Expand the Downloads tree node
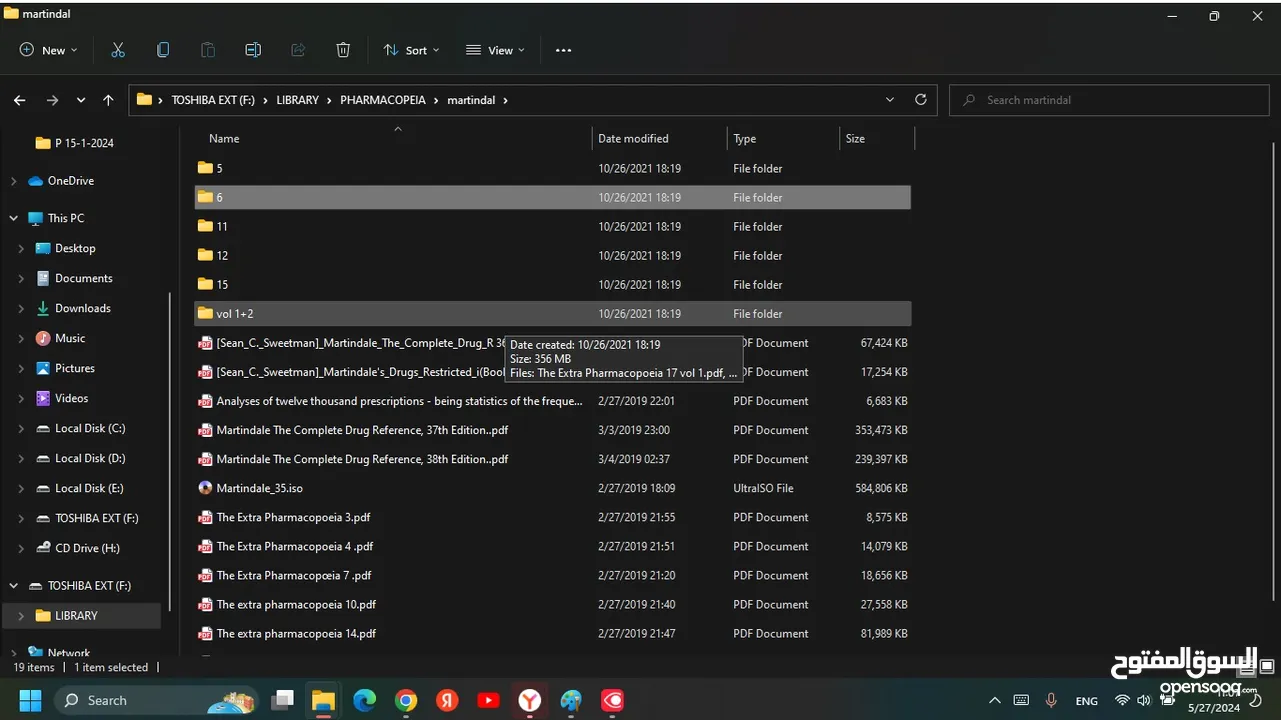Image resolution: width=1281 pixels, height=720 pixels. (x=21, y=308)
